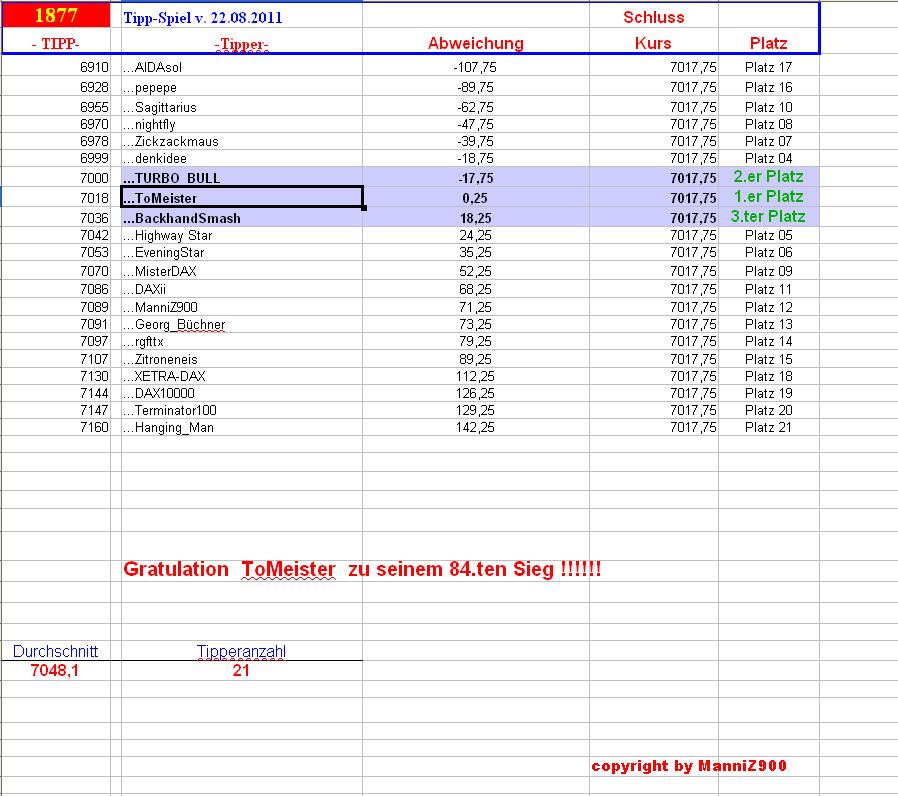Click the 'Platz 18' cell
This screenshot has width=898, height=796.
tap(769, 376)
